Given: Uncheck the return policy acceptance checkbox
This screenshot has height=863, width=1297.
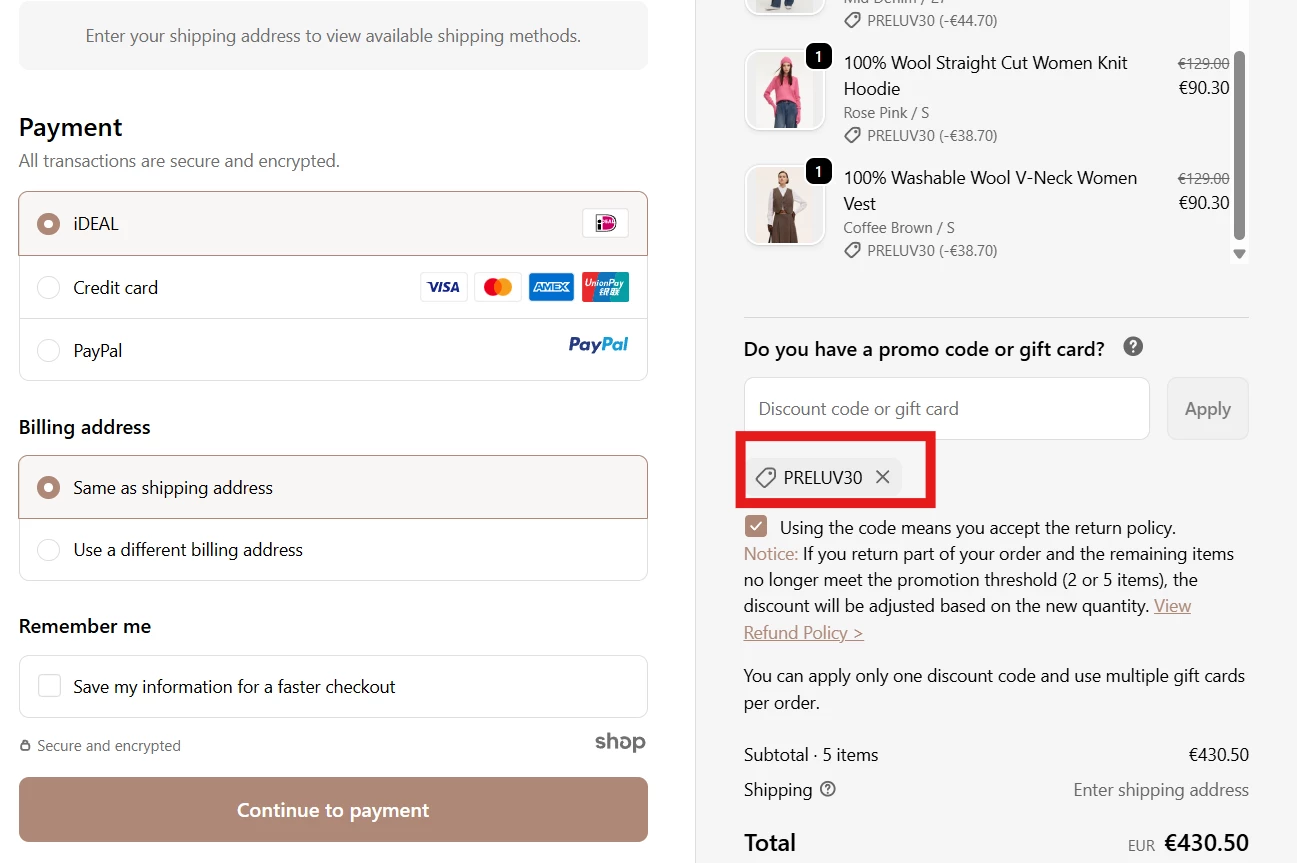Looking at the screenshot, I should pyautogui.click(x=756, y=527).
